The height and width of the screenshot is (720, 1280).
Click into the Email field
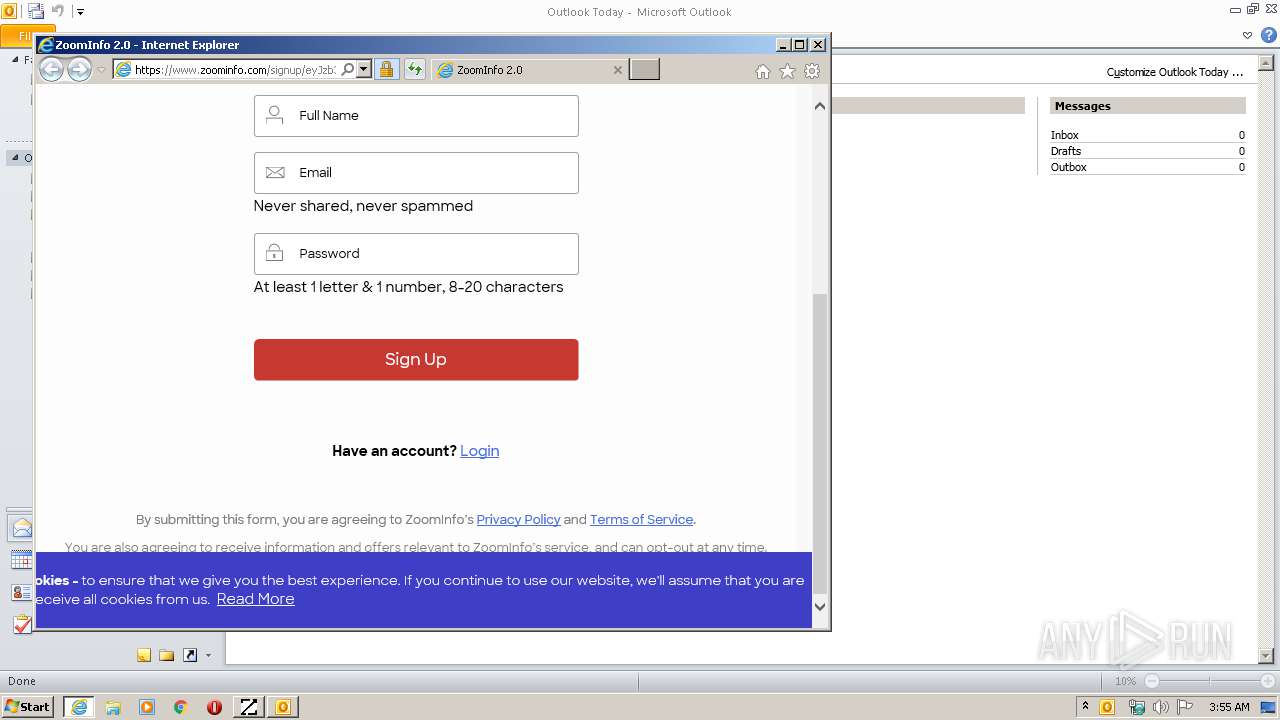coord(416,173)
